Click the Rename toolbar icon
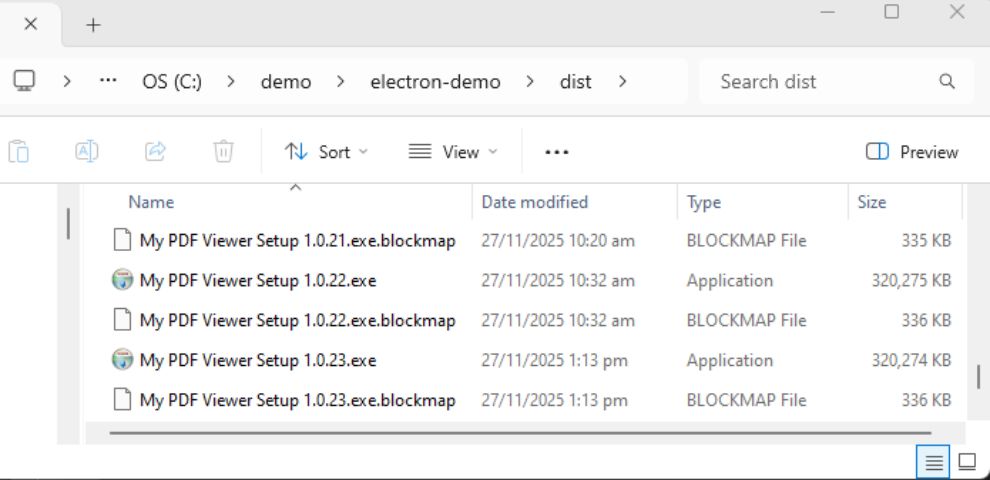The height and width of the screenshot is (480, 990). point(87,152)
